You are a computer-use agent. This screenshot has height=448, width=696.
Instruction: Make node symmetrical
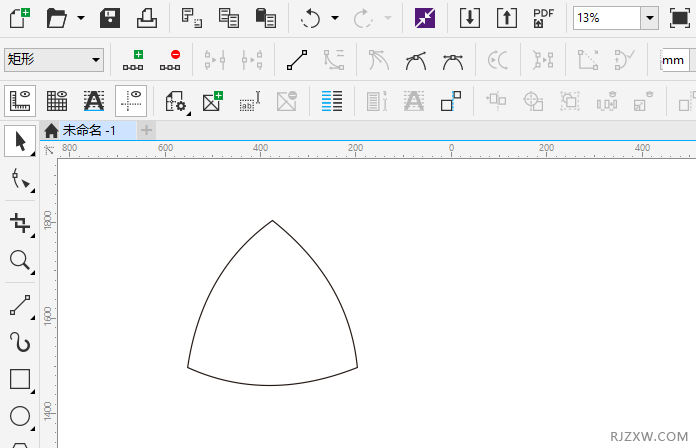coord(452,60)
